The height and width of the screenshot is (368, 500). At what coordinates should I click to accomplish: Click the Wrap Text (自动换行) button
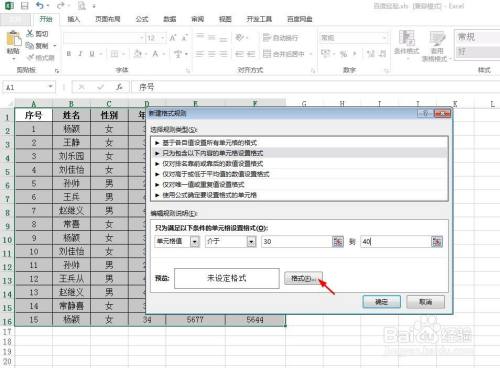click(281, 38)
